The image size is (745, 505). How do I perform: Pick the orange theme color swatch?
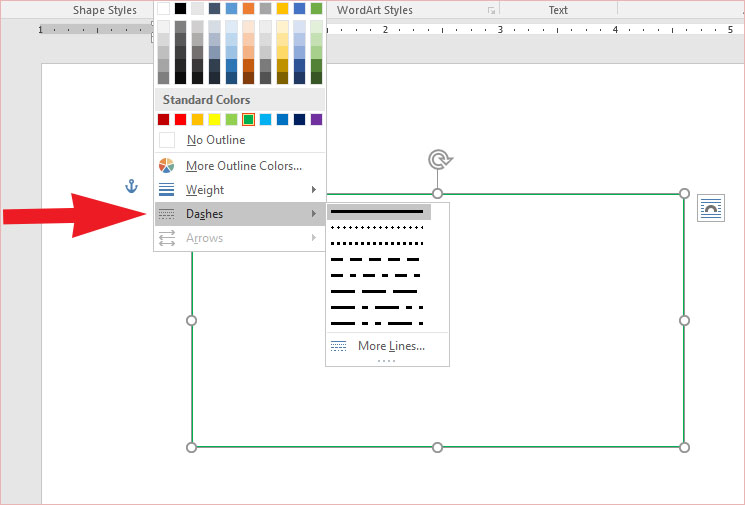pyautogui.click(x=248, y=8)
